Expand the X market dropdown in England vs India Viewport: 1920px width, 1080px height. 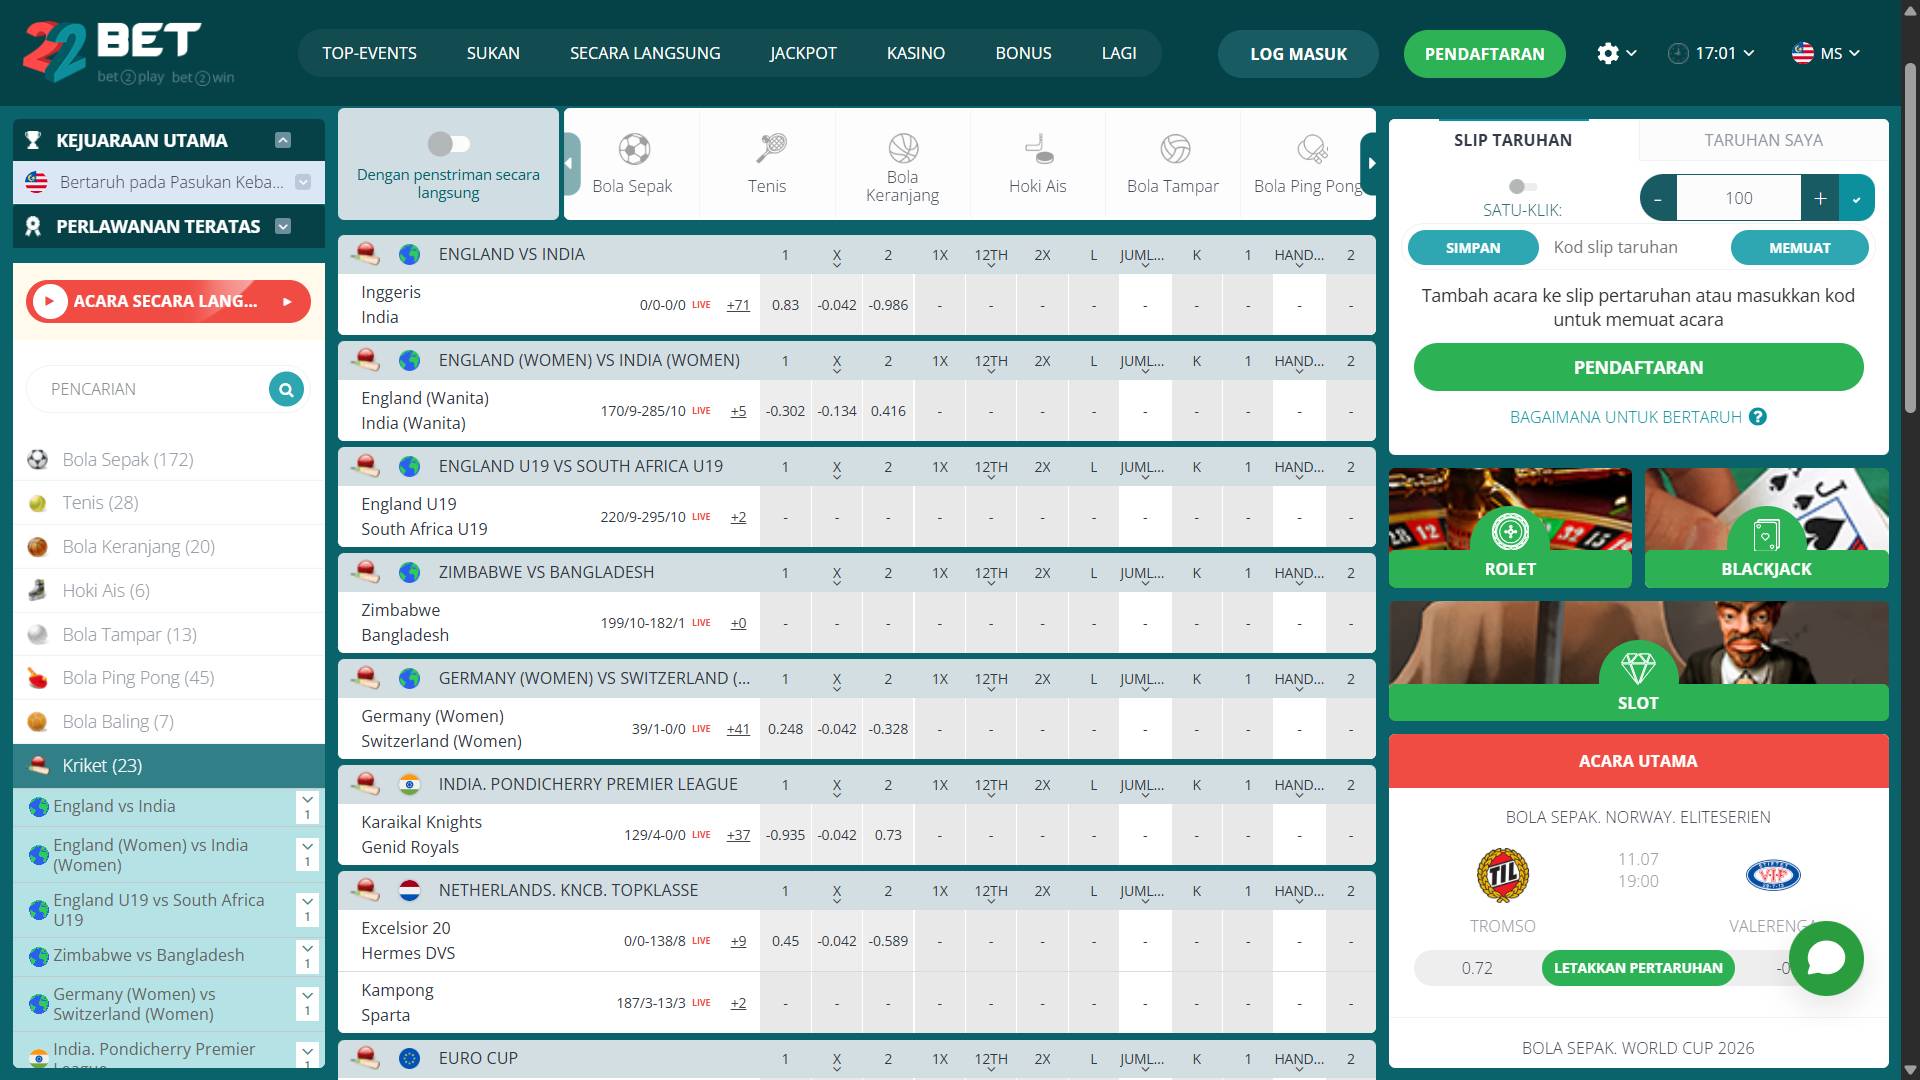click(837, 257)
